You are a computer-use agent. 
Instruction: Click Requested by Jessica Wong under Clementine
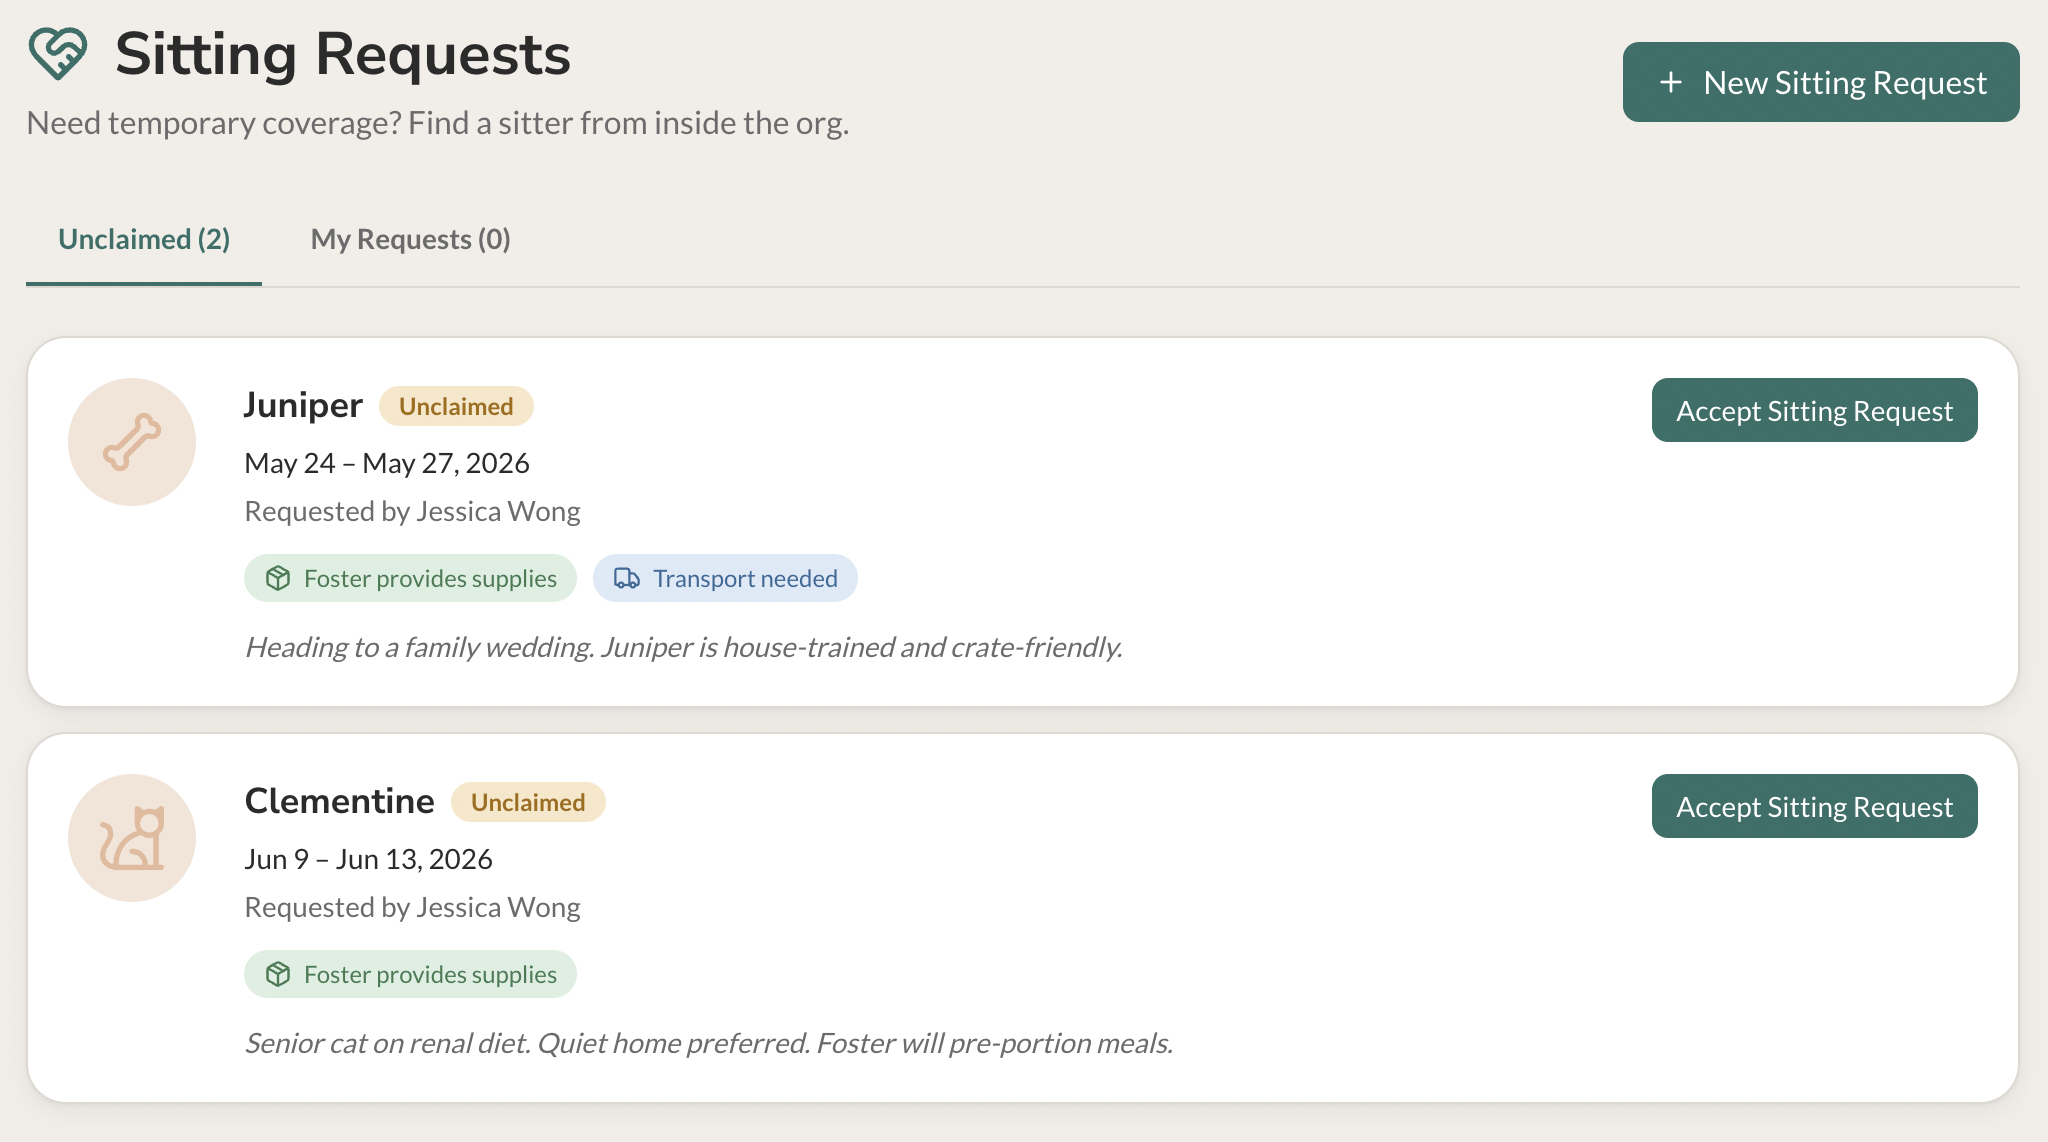(412, 907)
